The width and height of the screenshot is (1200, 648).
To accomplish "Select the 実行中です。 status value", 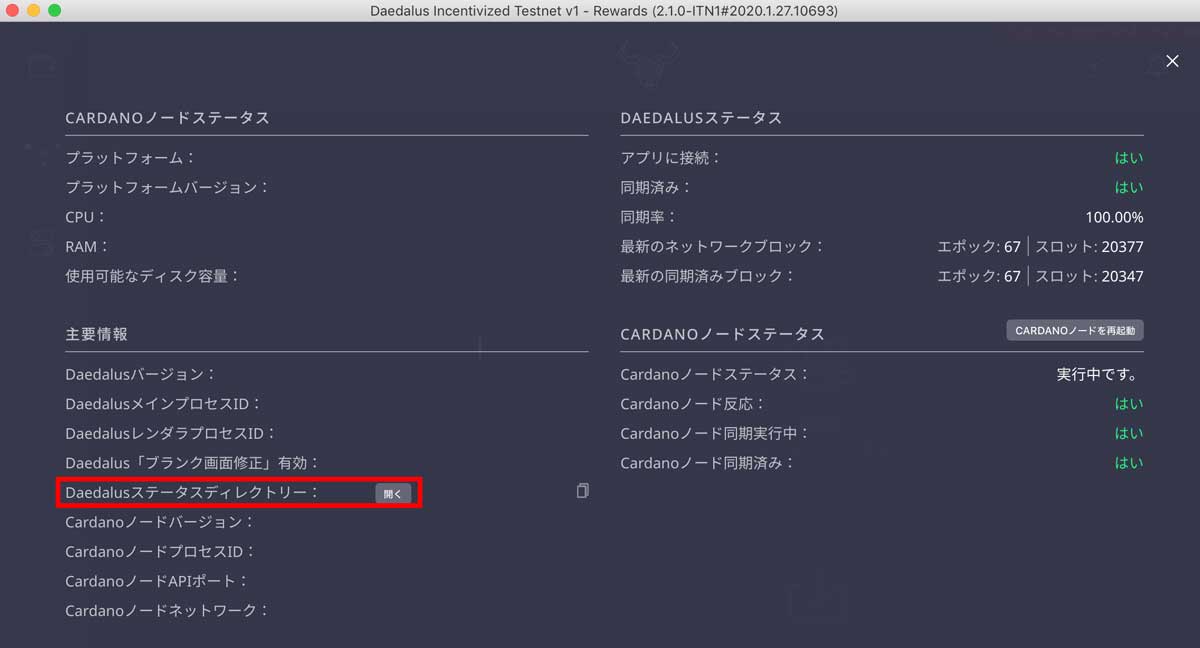I will [1100, 374].
